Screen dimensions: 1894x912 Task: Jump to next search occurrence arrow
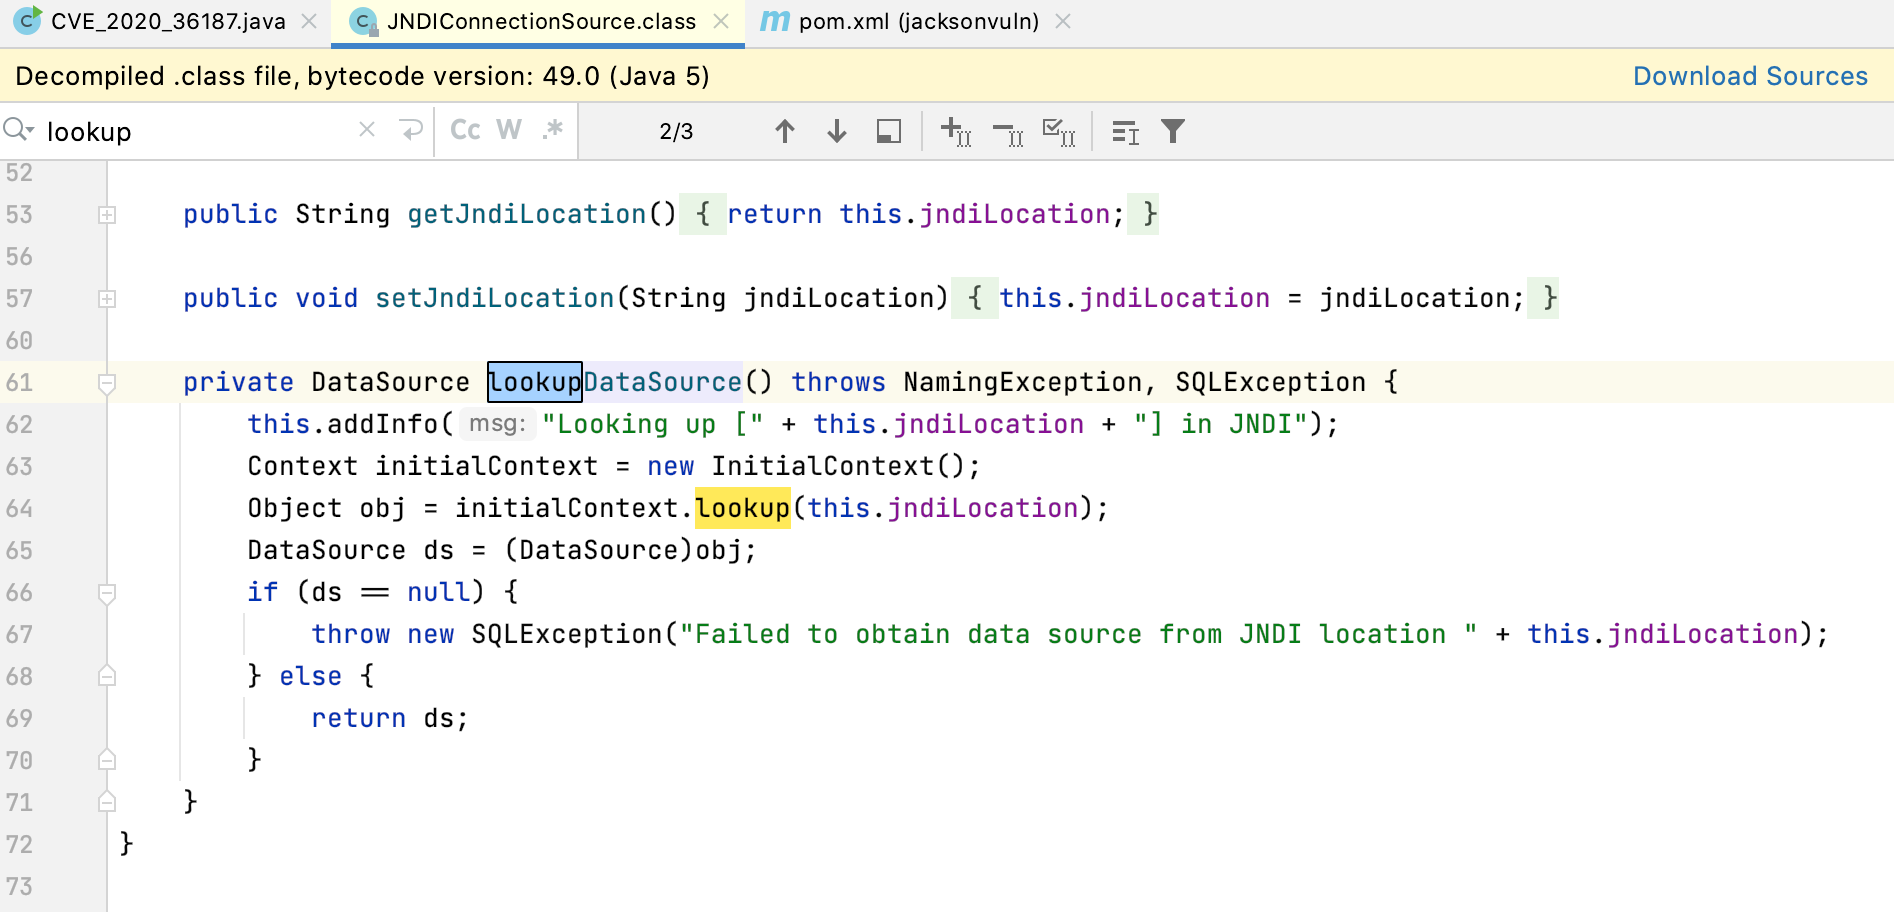pyautogui.click(x=837, y=131)
